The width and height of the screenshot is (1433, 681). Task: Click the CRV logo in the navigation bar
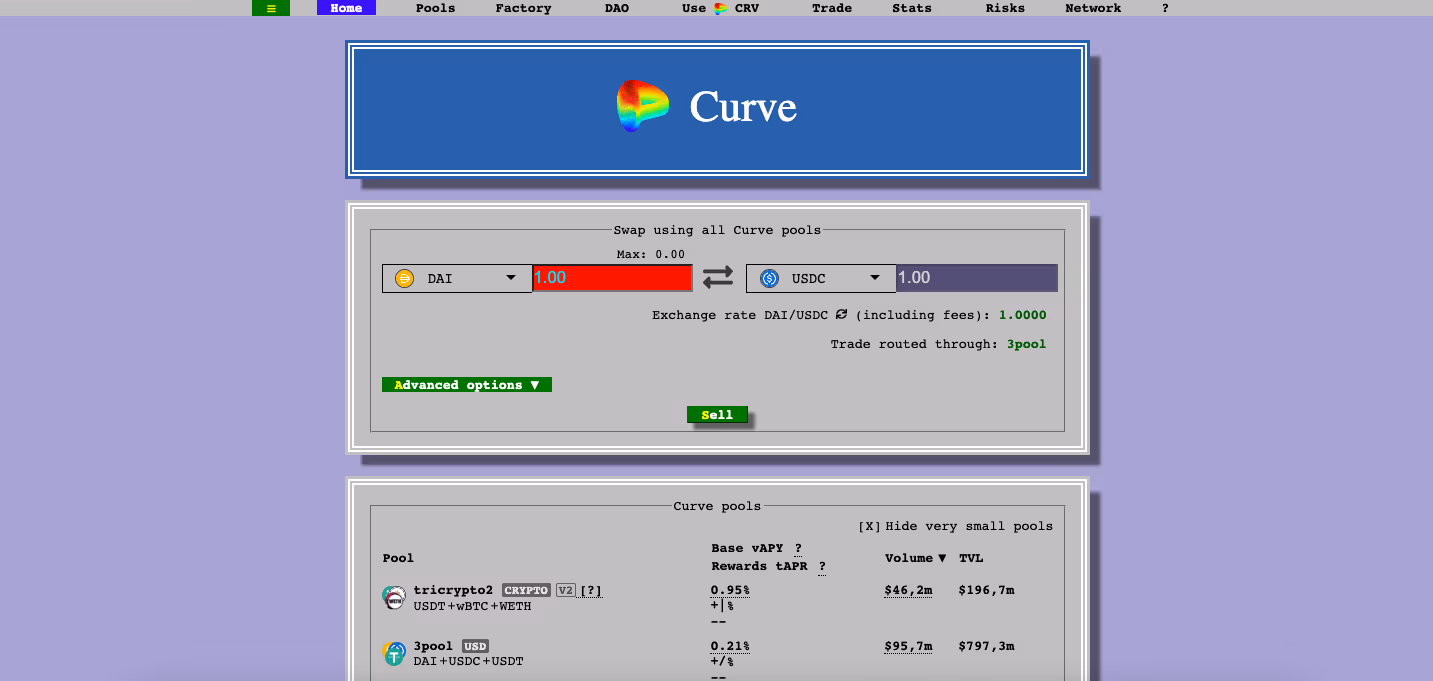(x=720, y=8)
